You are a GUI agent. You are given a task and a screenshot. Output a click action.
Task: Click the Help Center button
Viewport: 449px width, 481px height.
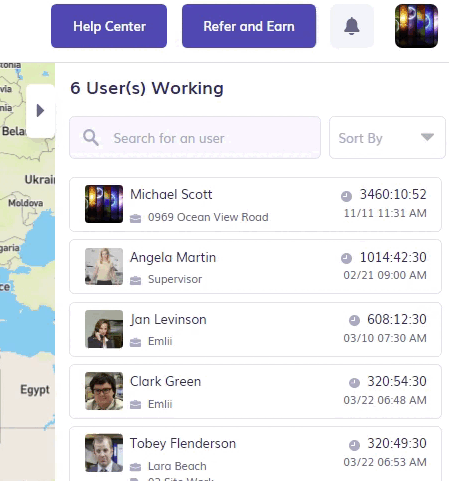click(109, 26)
